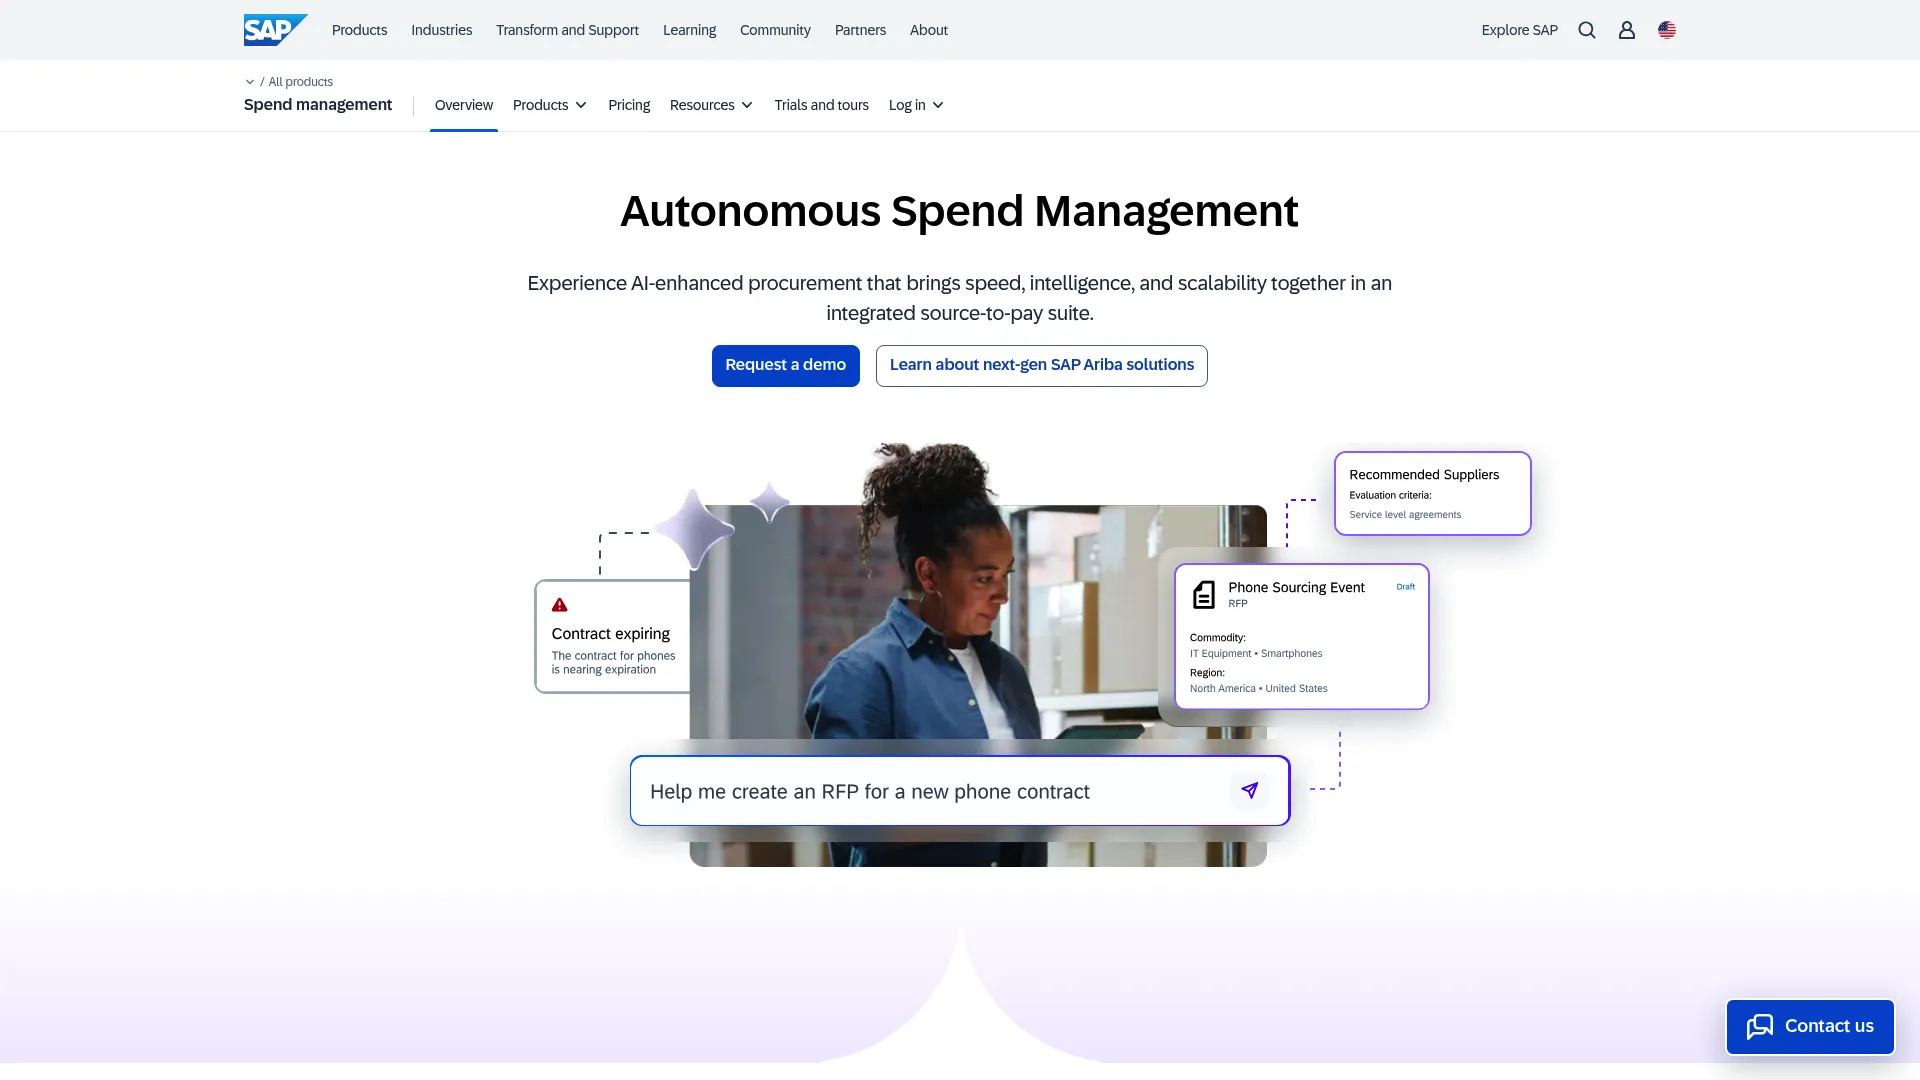Collapse breadcrumb chevron beside All products
The image size is (1920, 1080).
(x=250, y=82)
